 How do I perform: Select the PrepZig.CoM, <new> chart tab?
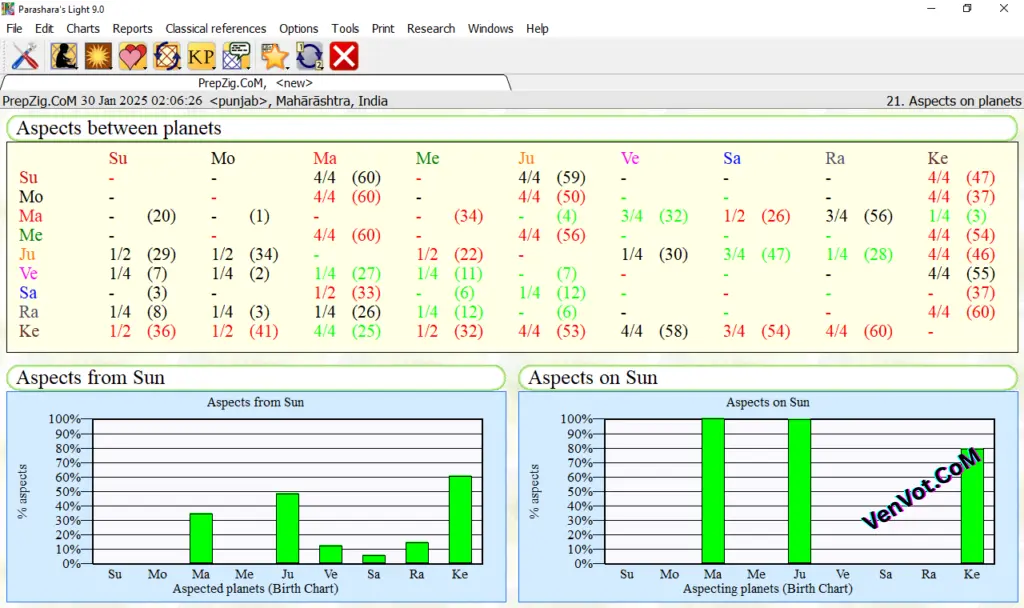(x=255, y=83)
